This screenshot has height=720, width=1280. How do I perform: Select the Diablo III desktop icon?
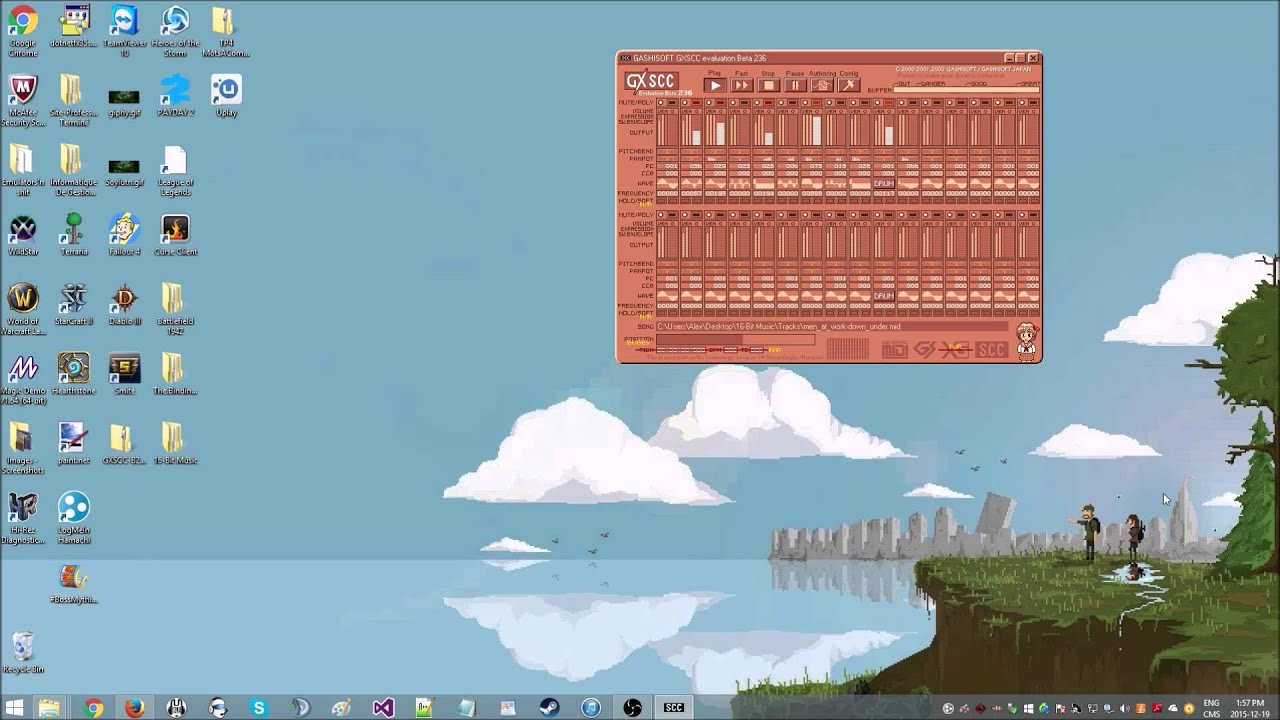point(124,304)
